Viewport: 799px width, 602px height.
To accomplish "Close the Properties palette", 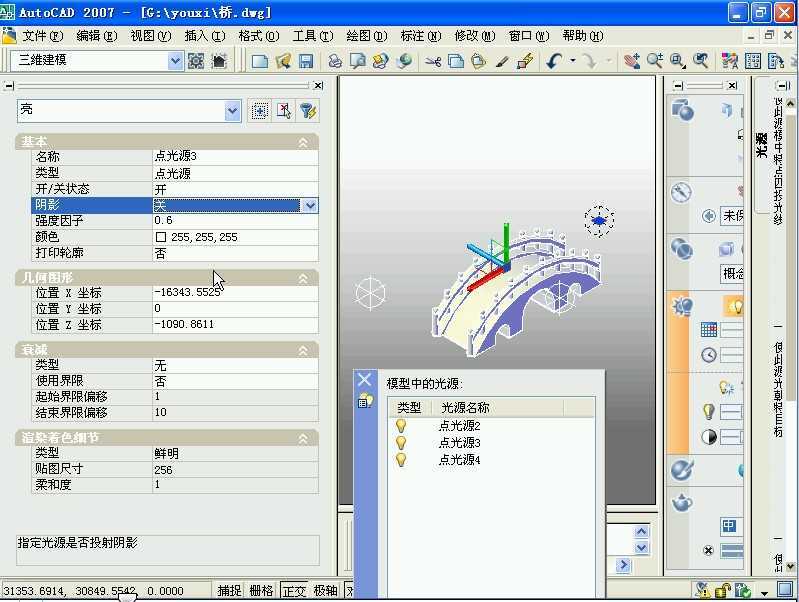I will coord(318,86).
